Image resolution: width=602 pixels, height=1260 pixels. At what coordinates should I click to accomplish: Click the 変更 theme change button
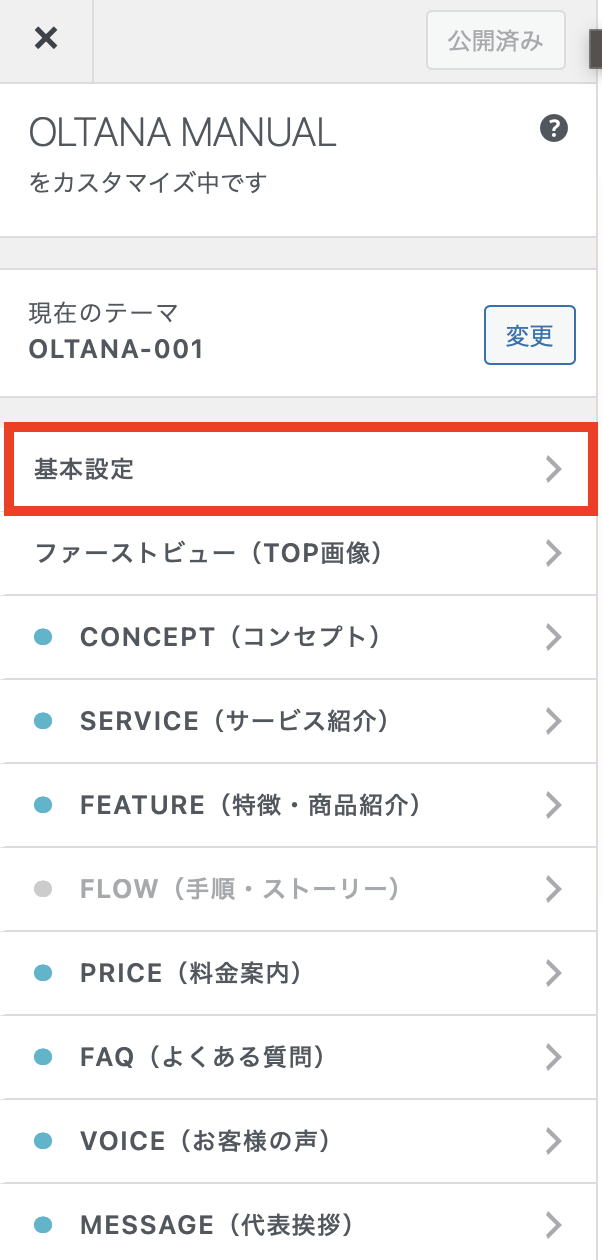tap(530, 335)
